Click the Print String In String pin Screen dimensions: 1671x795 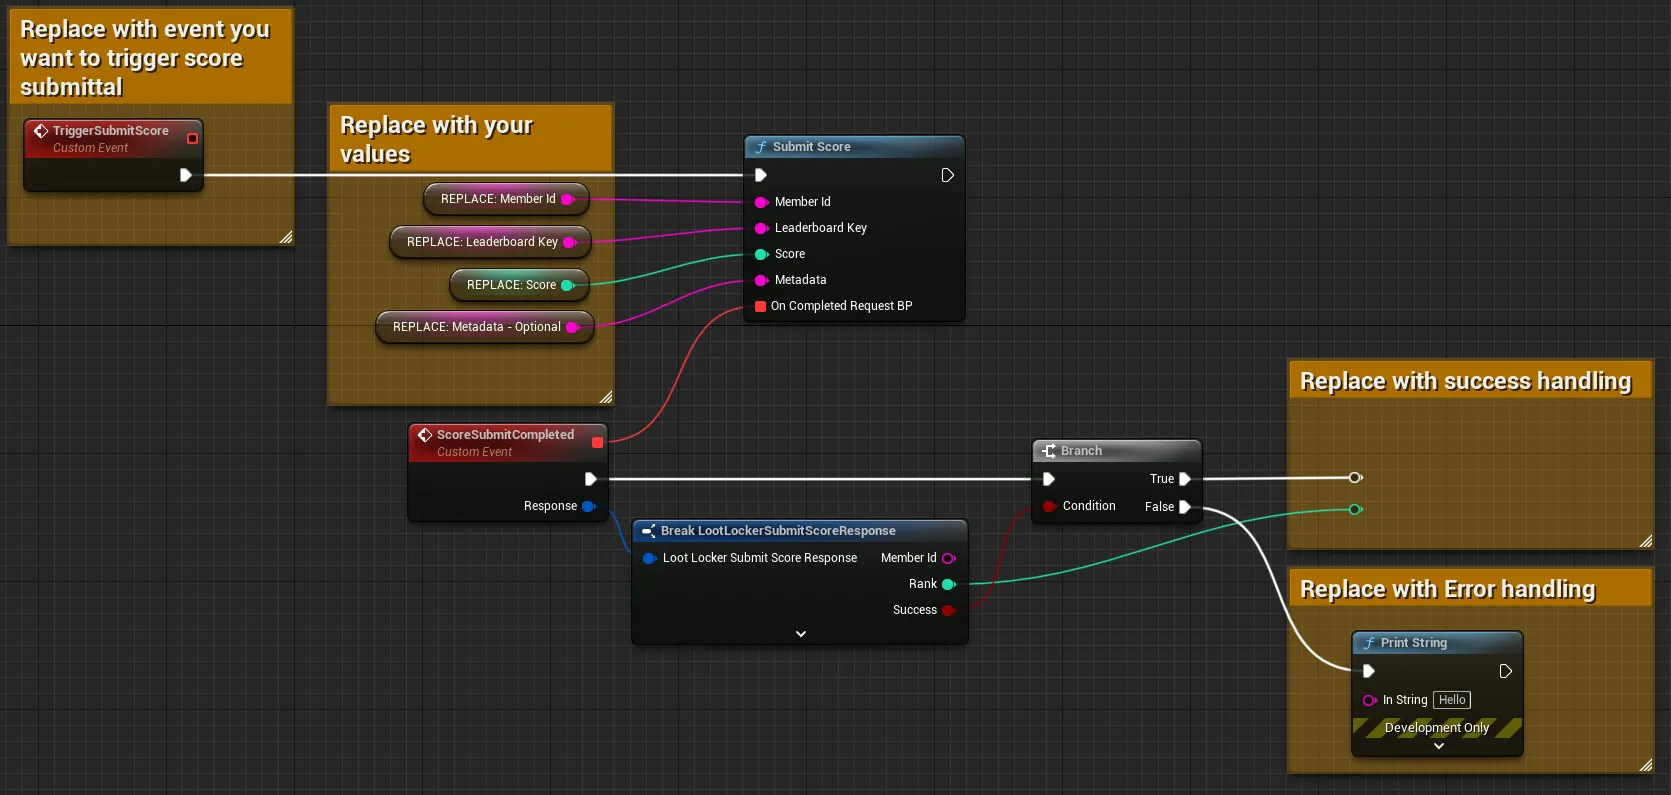1370,700
